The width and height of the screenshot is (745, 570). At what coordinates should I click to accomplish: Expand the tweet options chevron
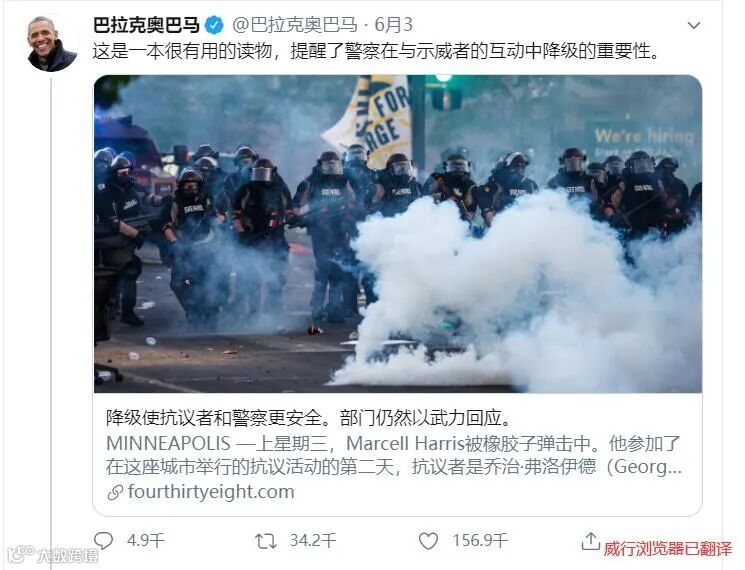tap(694, 25)
